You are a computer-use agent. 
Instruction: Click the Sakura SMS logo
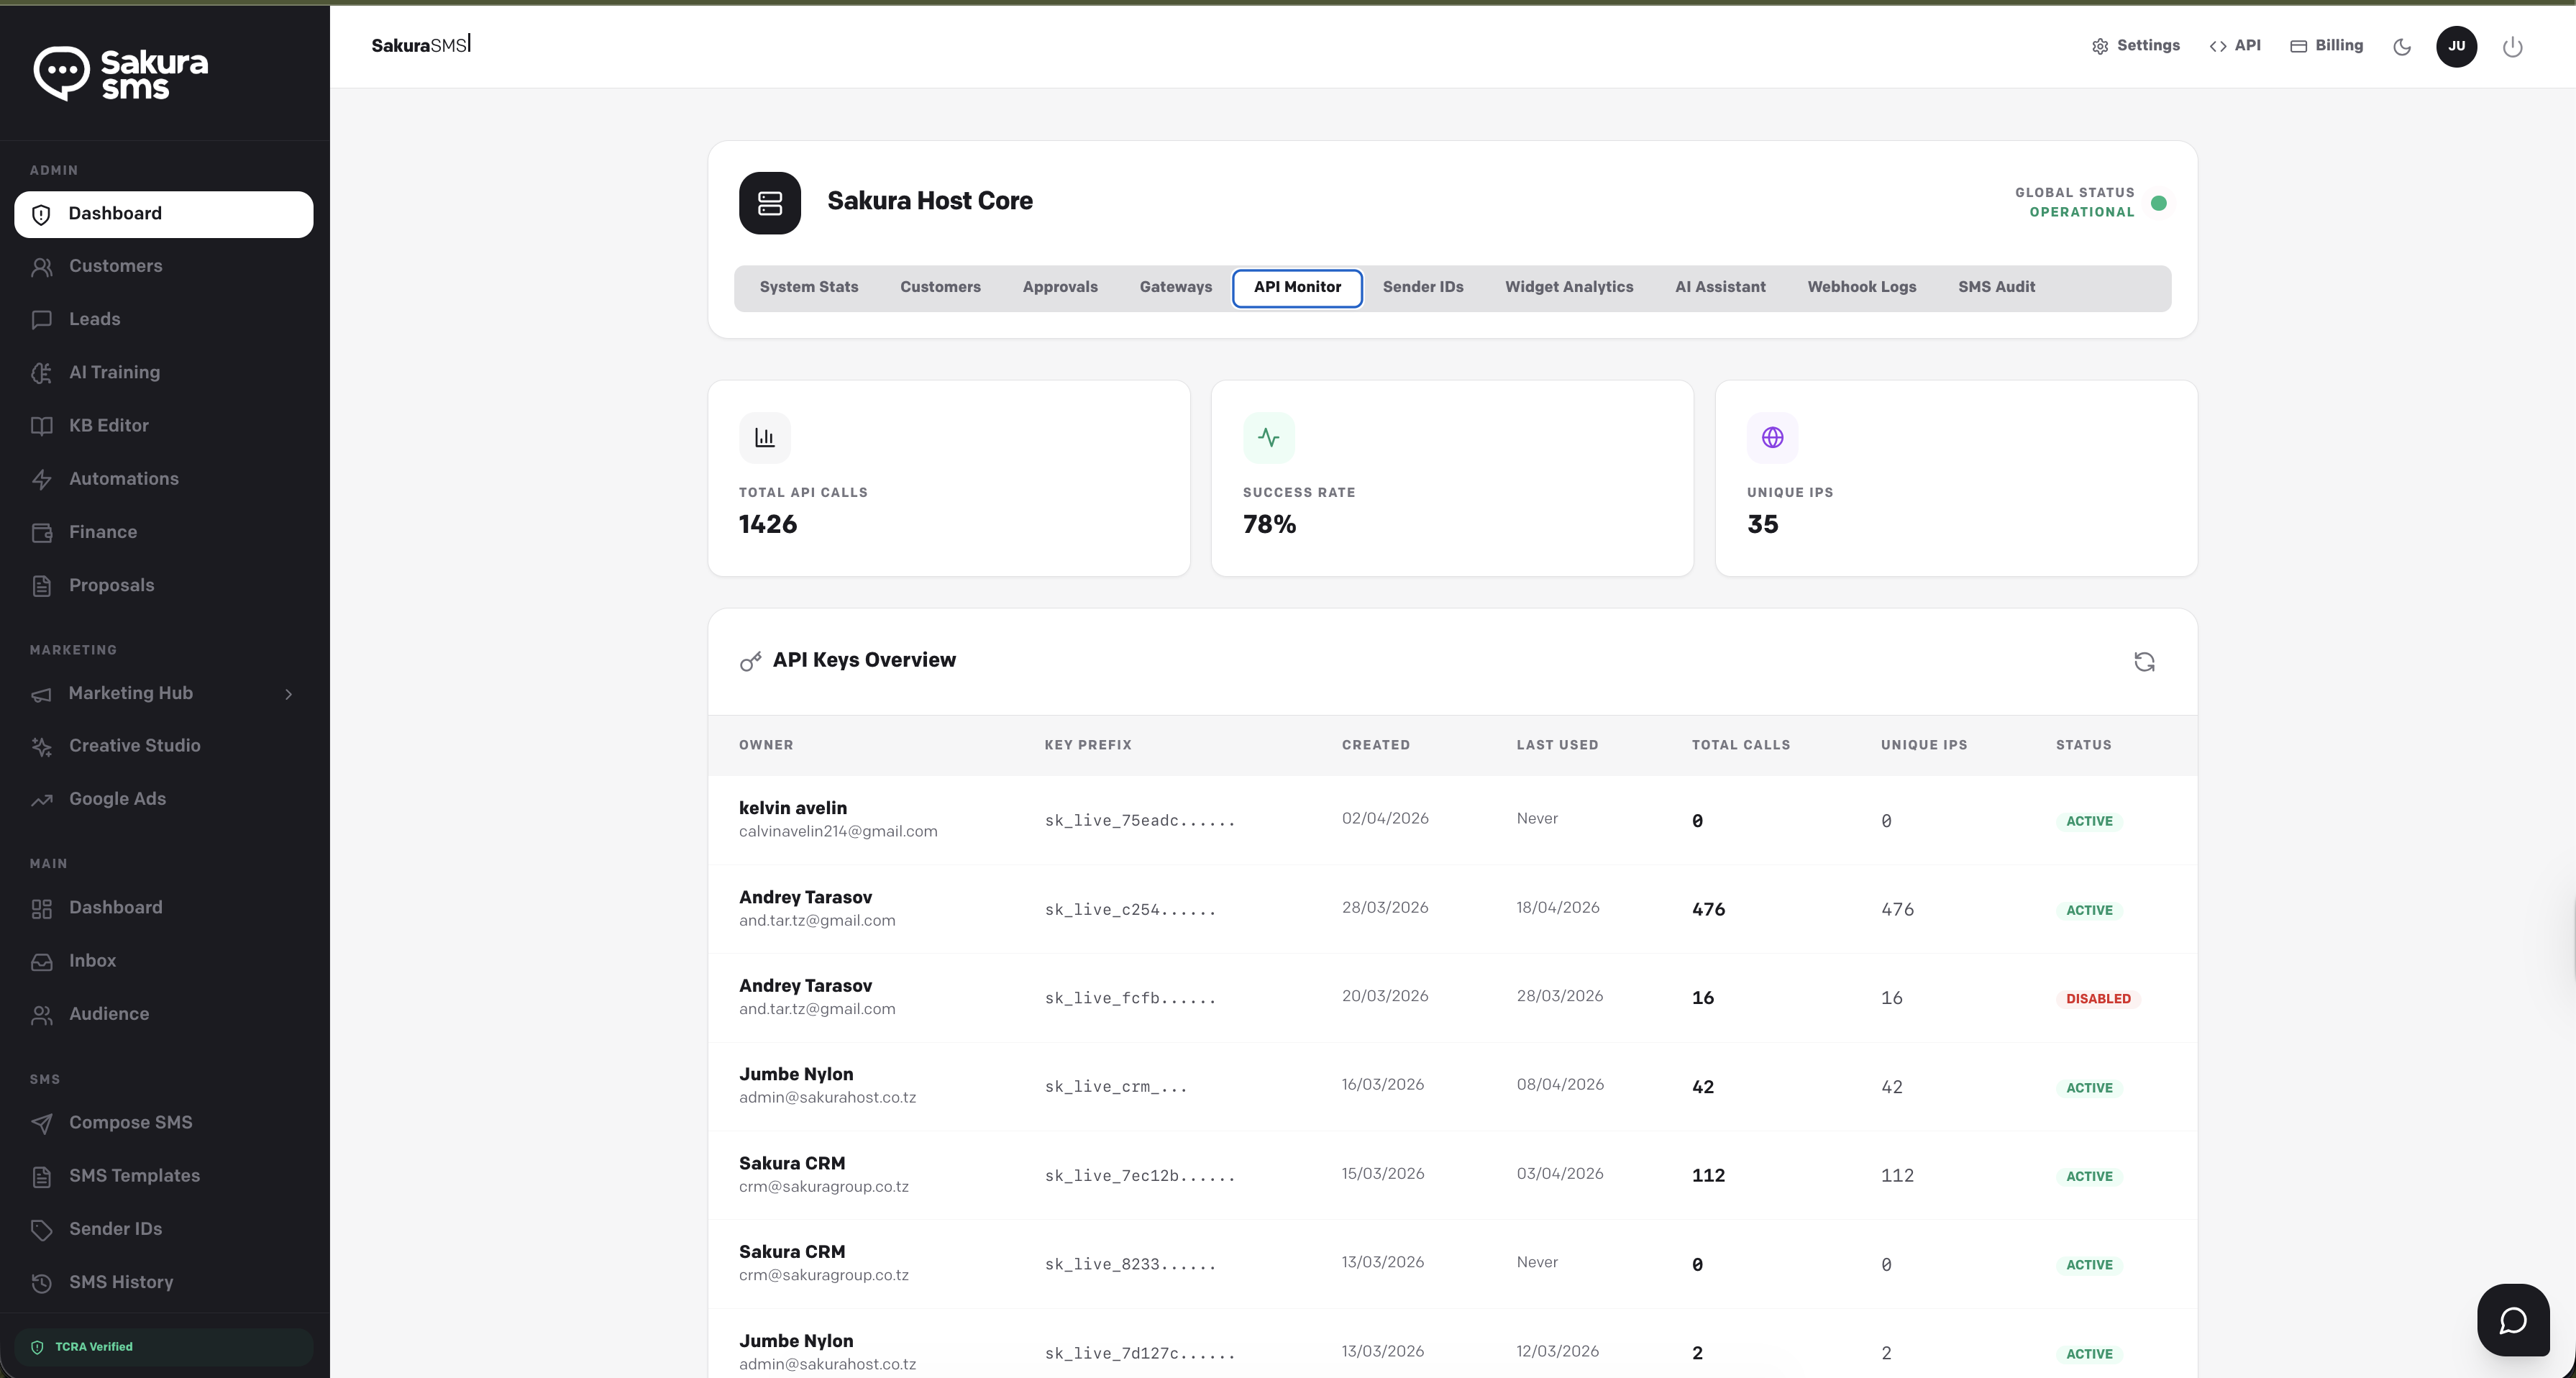click(121, 73)
